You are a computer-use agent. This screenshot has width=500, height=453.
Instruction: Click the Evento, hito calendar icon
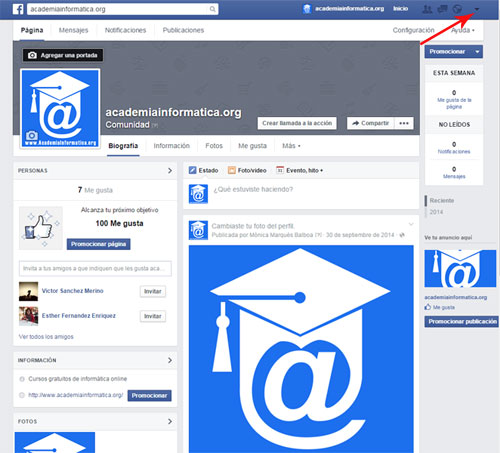pyautogui.click(x=280, y=170)
